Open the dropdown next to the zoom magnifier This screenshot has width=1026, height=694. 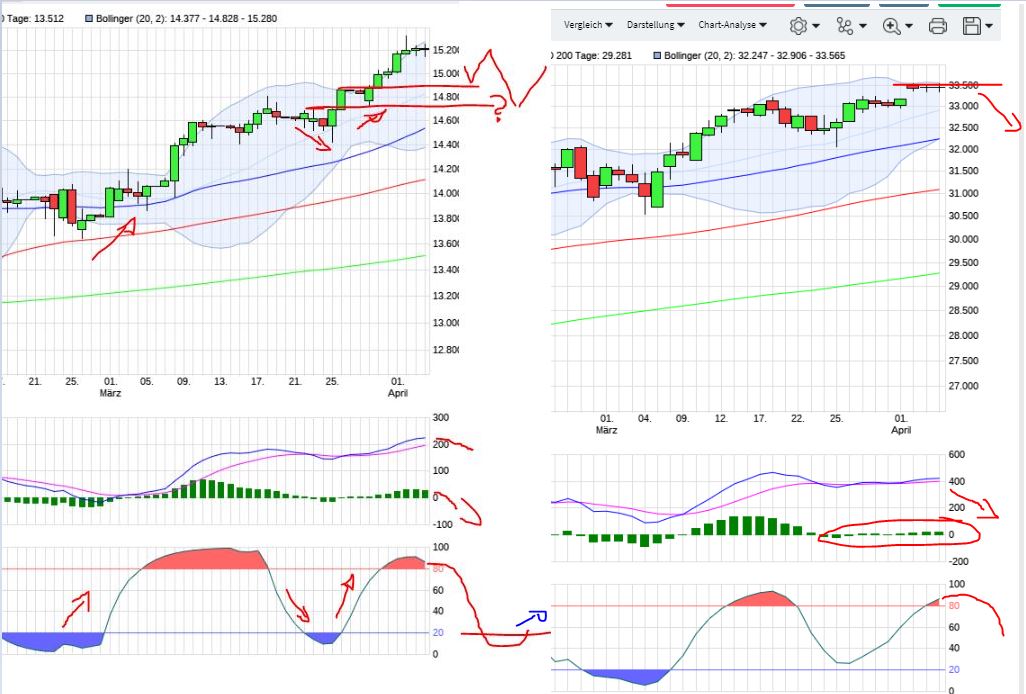(910, 26)
